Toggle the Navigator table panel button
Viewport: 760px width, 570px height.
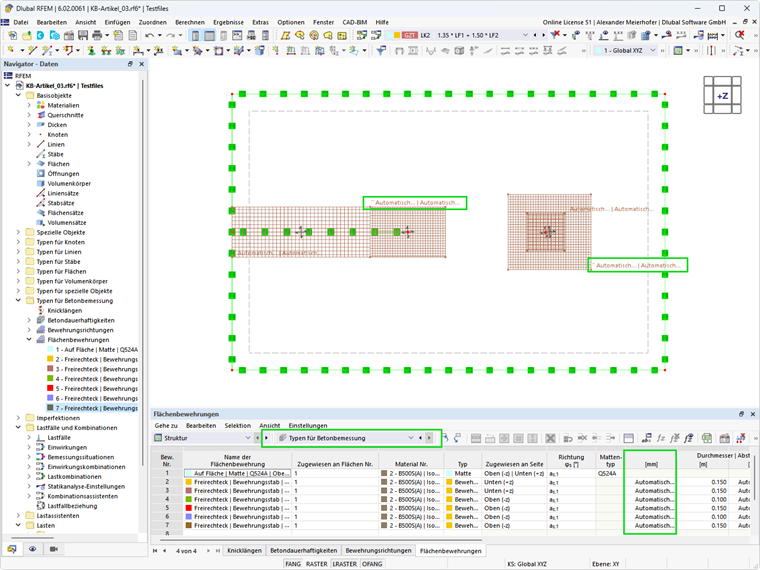pyautogui.click(x=195, y=35)
